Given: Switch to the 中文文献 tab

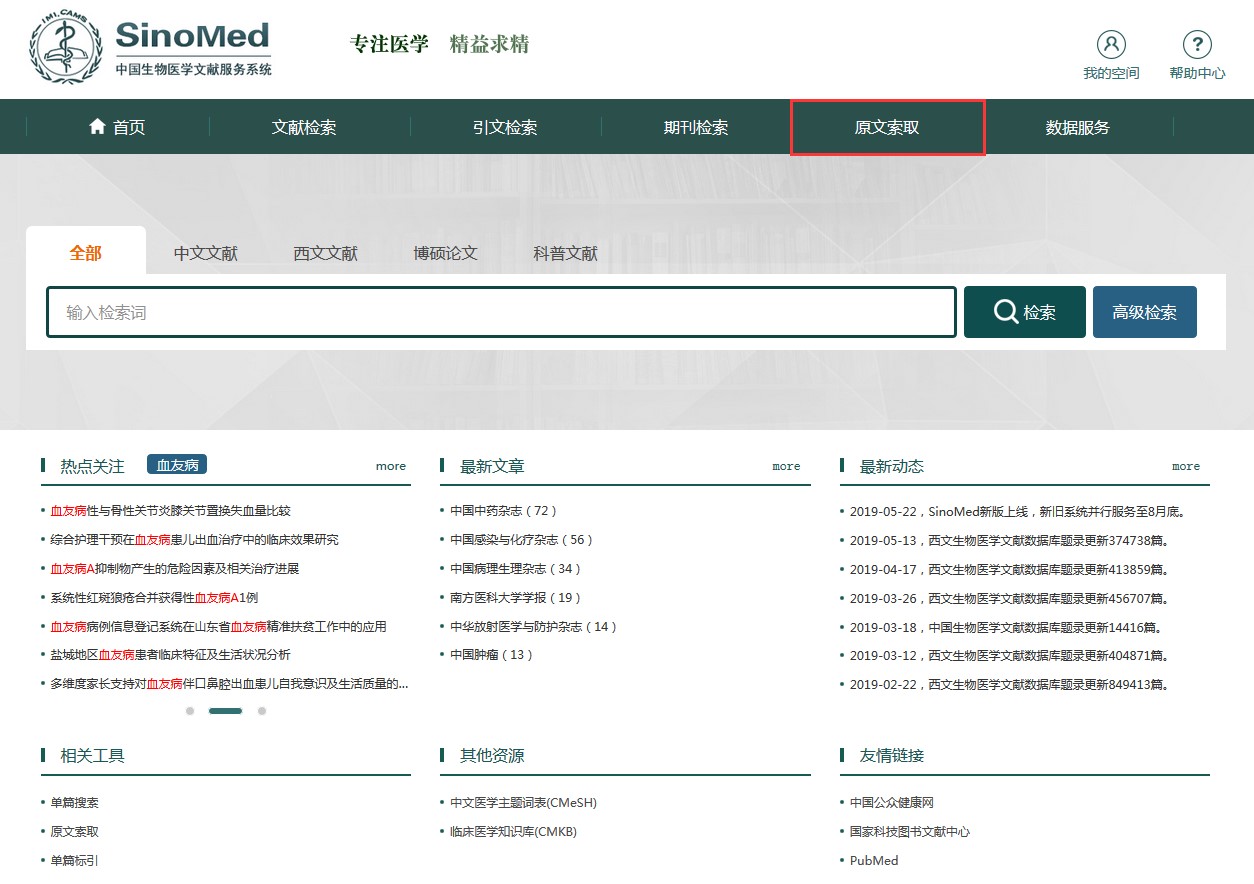Looking at the screenshot, I should [206, 253].
